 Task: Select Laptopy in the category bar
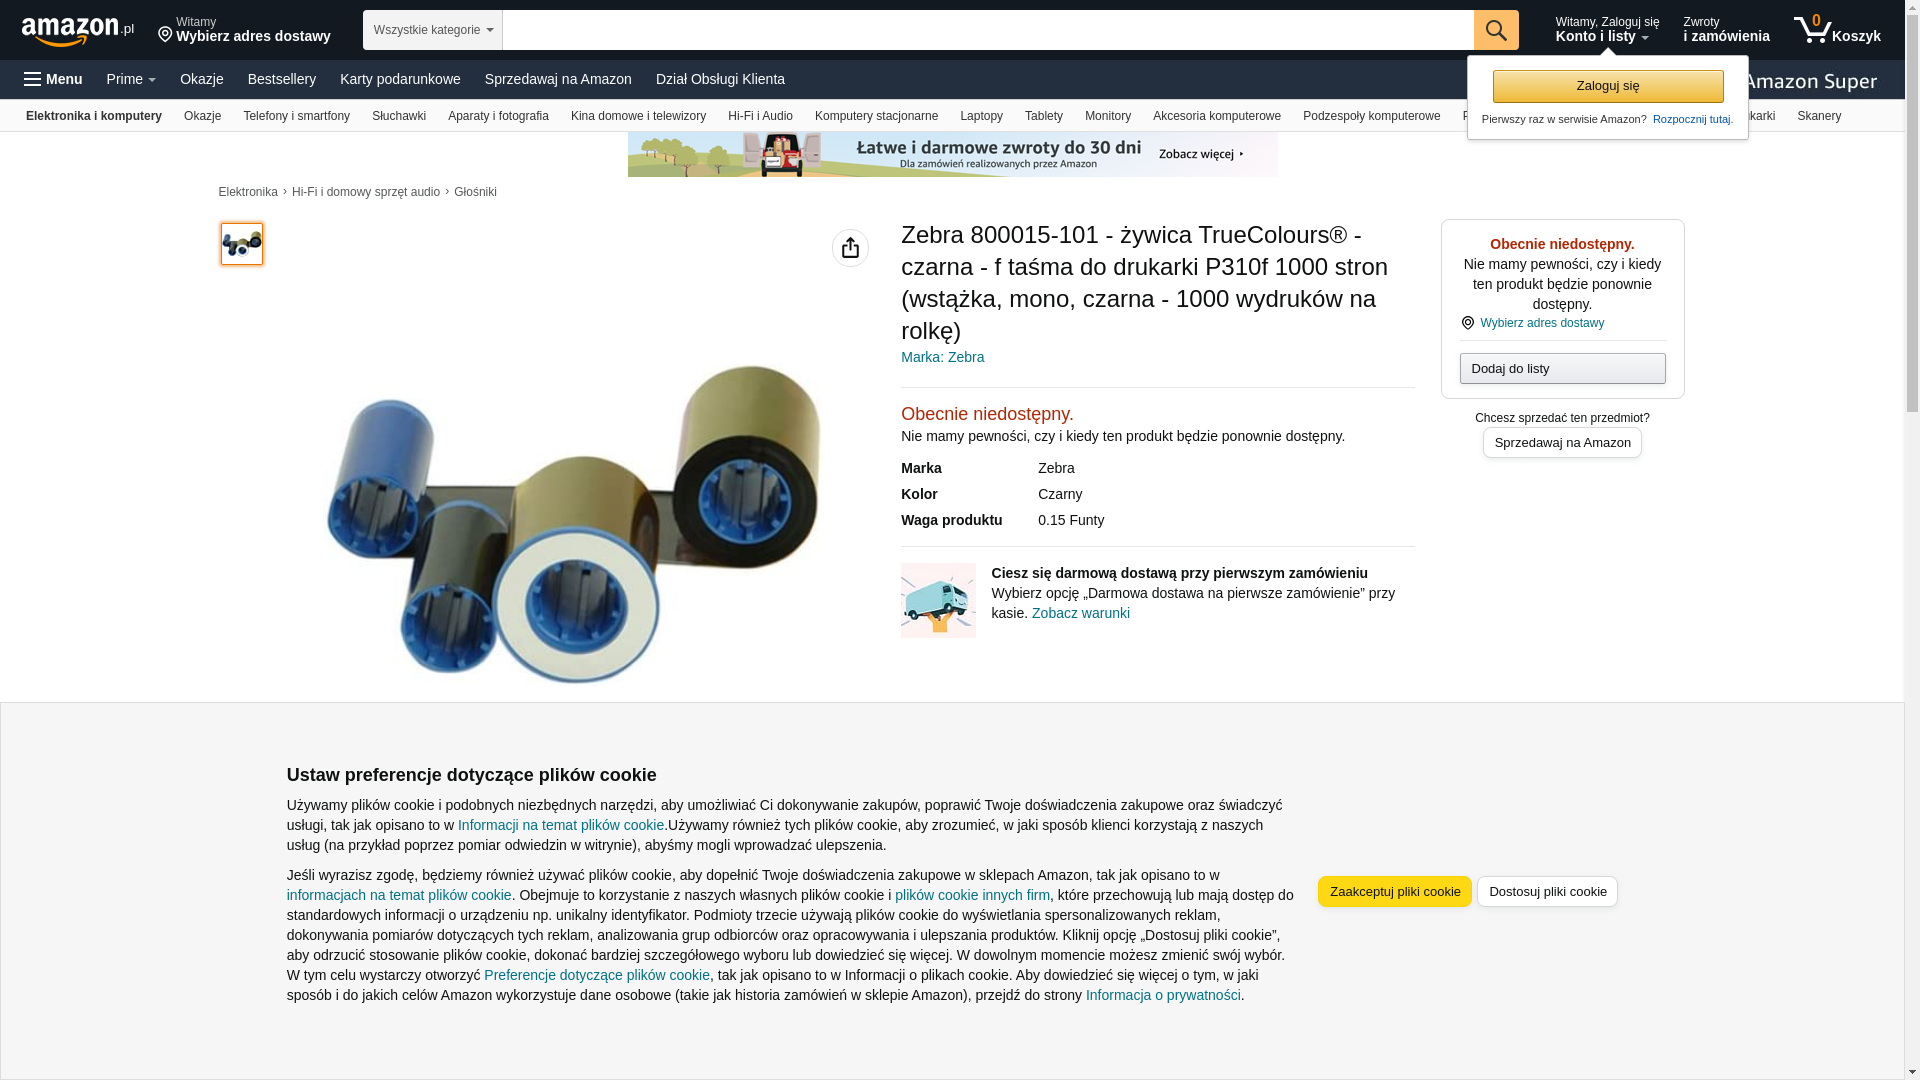pyautogui.click(x=981, y=116)
